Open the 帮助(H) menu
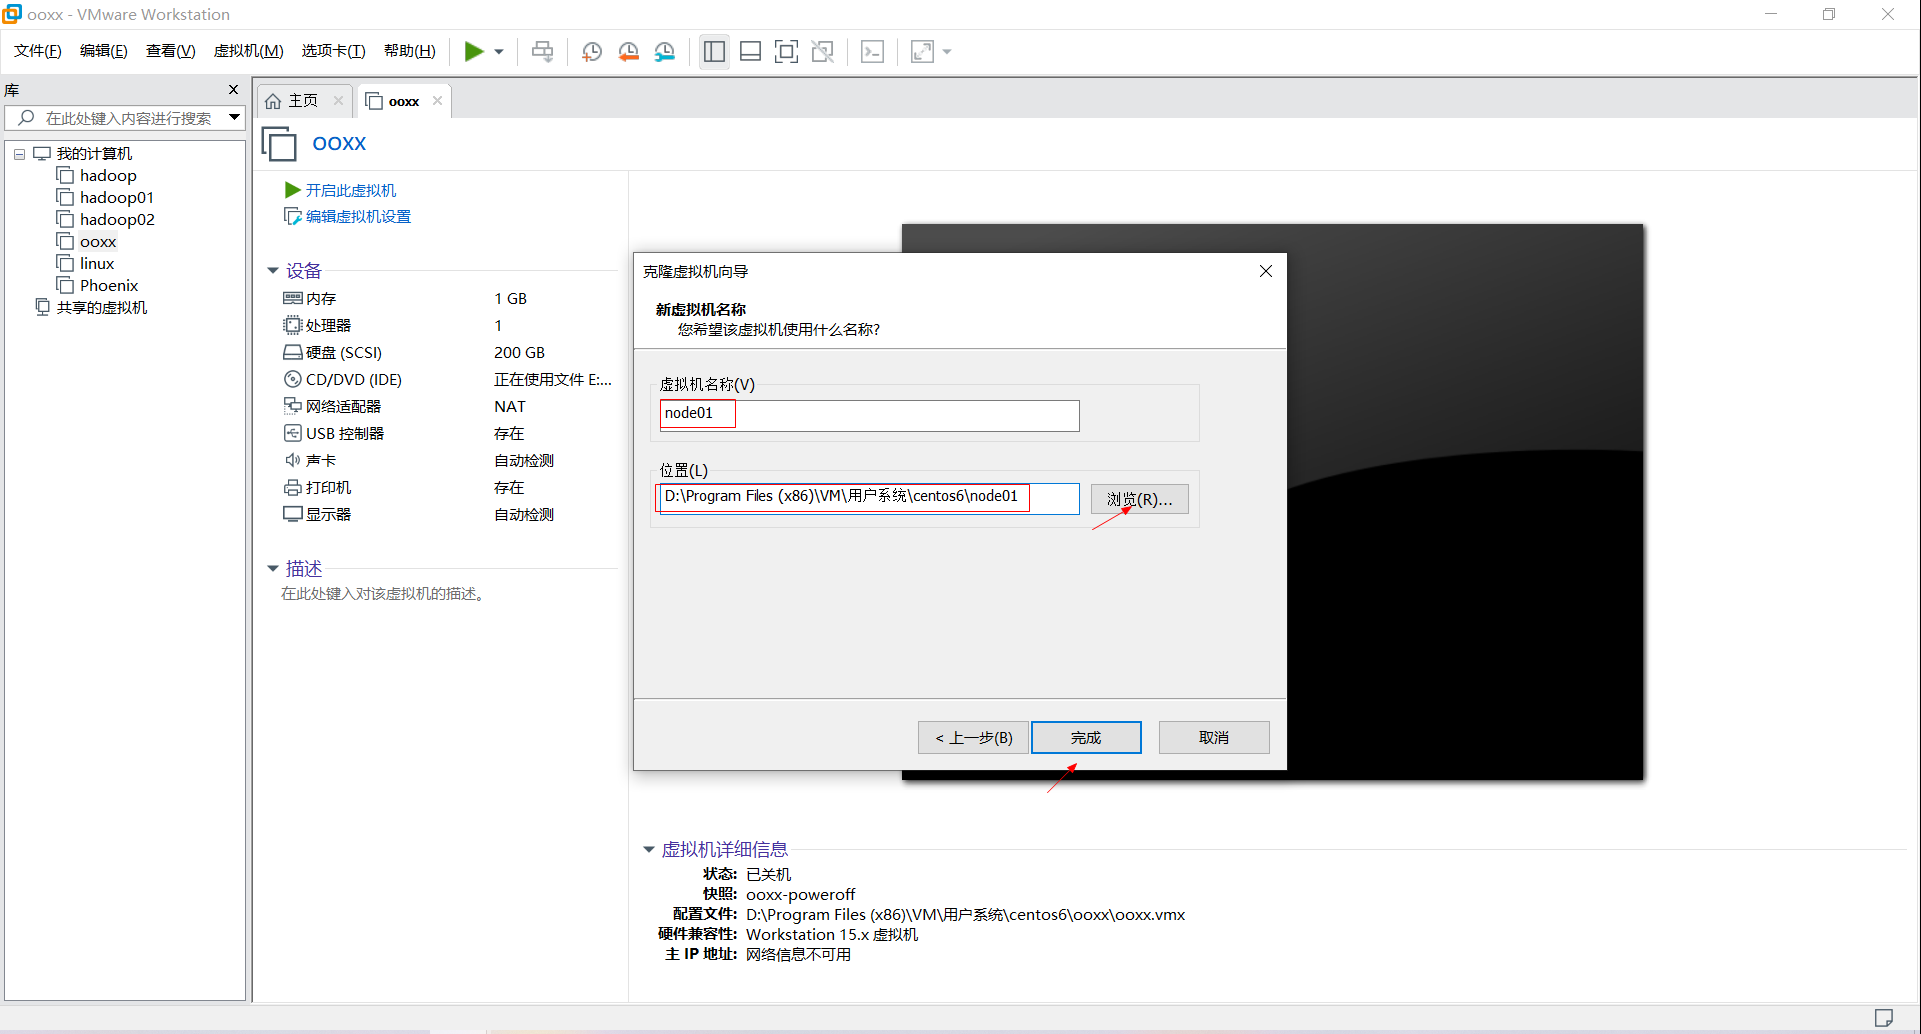 410,51
